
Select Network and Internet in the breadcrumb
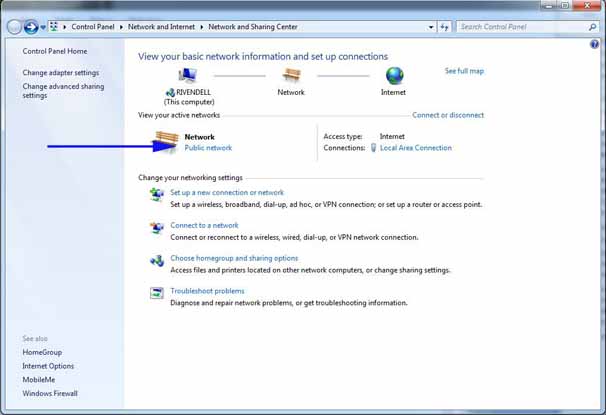[161, 27]
